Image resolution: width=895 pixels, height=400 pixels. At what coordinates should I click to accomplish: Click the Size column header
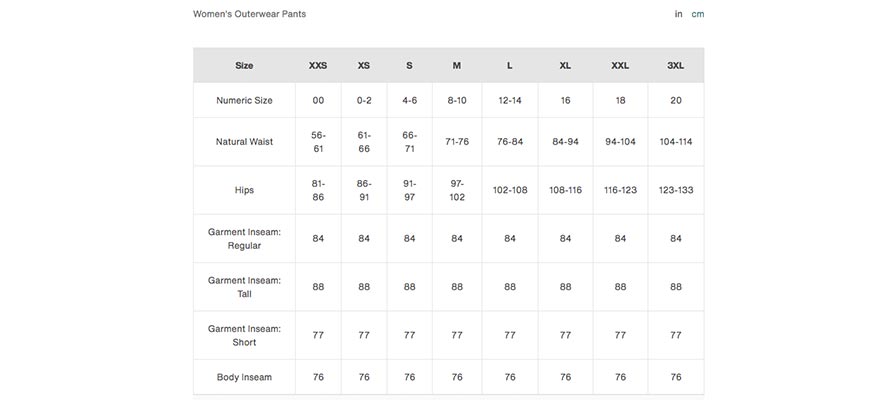tap(244, 66)
